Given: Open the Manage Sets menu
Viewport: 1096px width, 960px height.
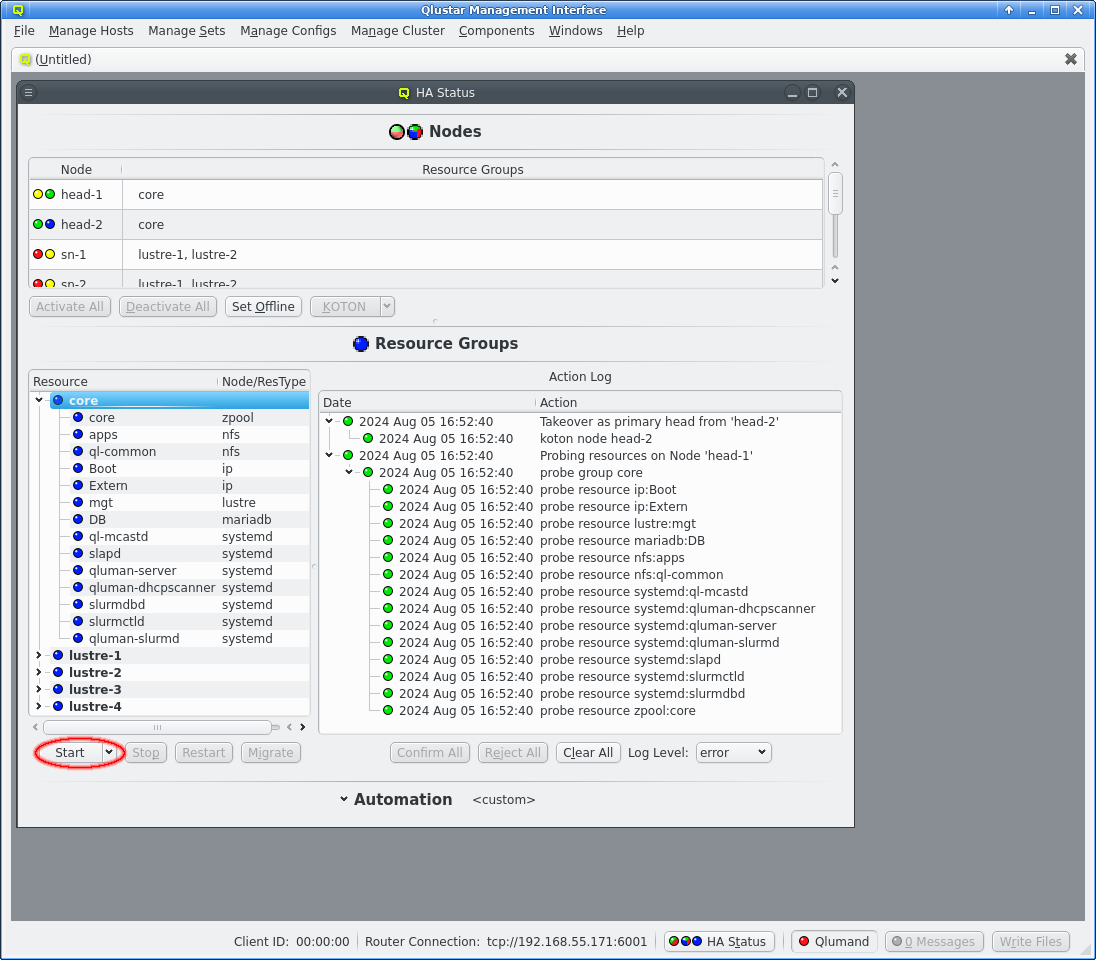Looking at the screenshot, I should (187, 31).
